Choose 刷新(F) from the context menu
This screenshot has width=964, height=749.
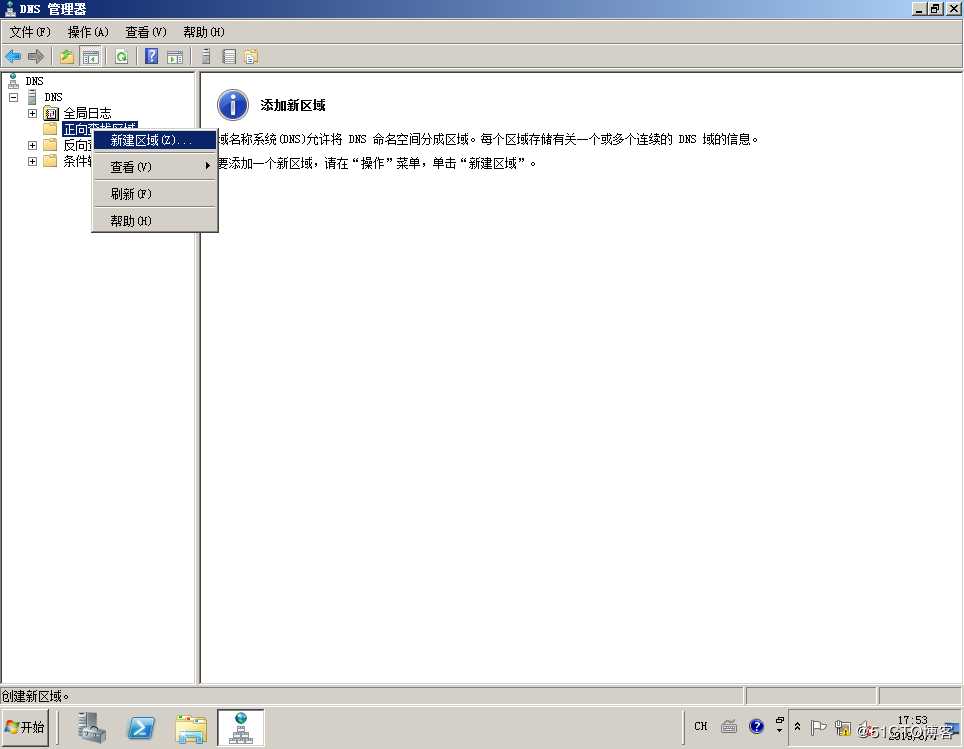(155, 194)
